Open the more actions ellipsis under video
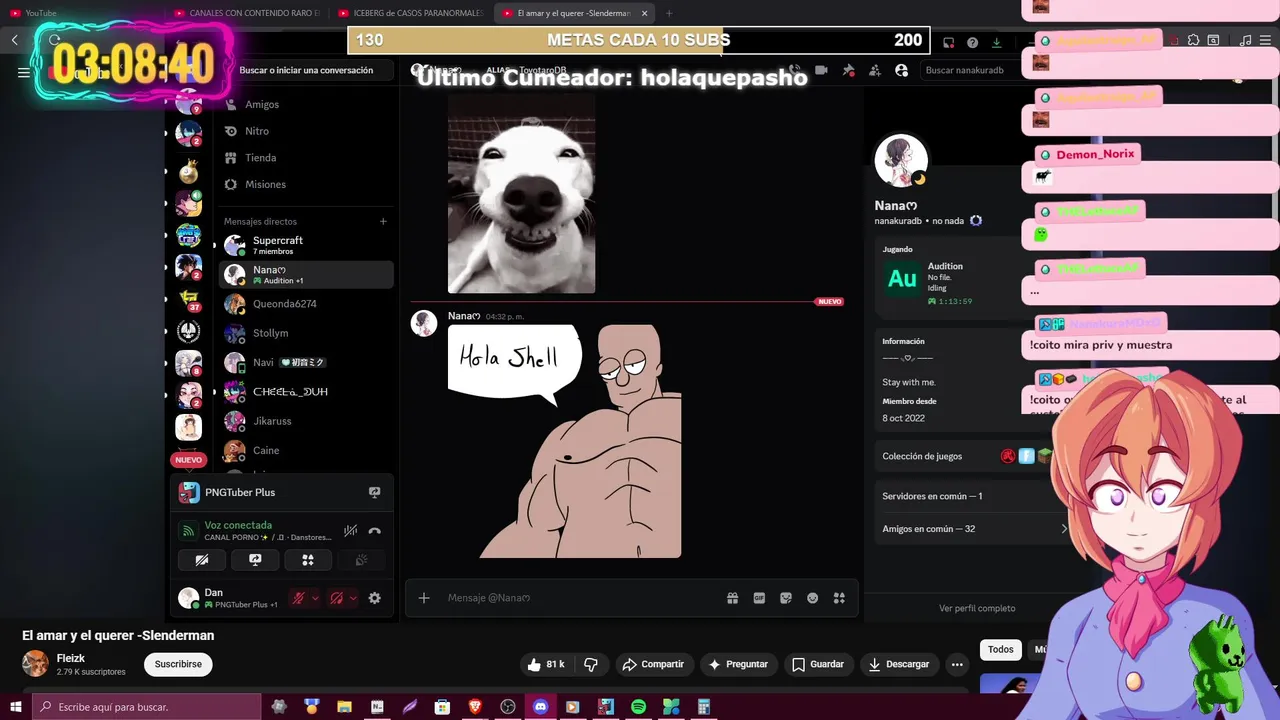This screenshot has height=720, width=1280. (957, 664)
